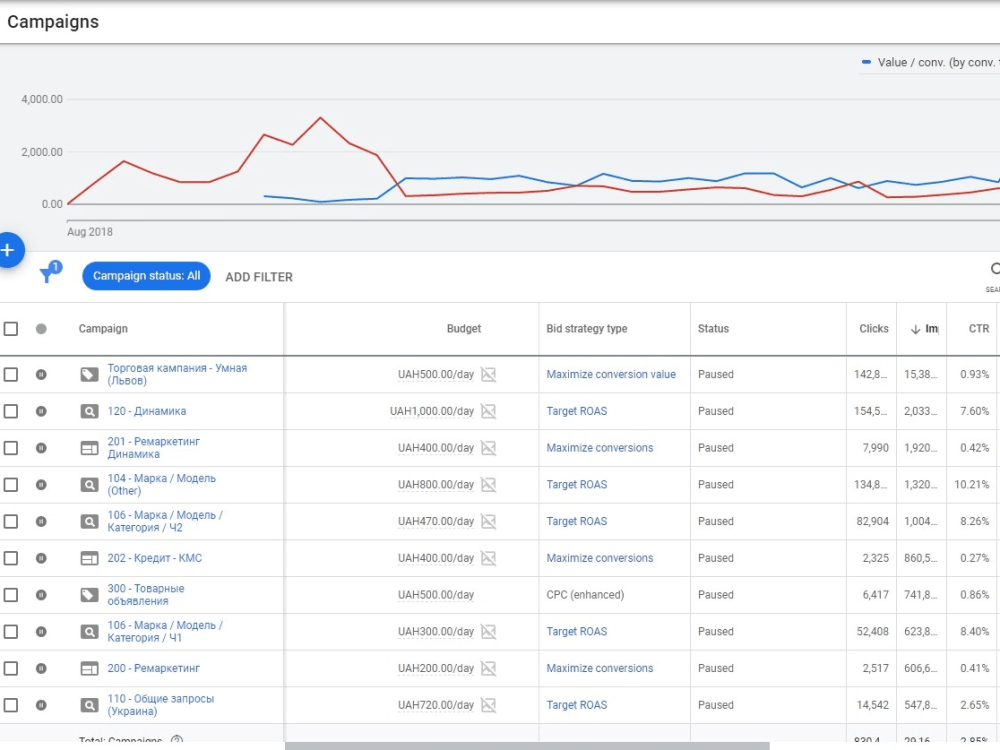Click shopping tag icon for Торговая кампания row
The height and width of the screenshot is (750, 1000).
(x=89, y=374)
